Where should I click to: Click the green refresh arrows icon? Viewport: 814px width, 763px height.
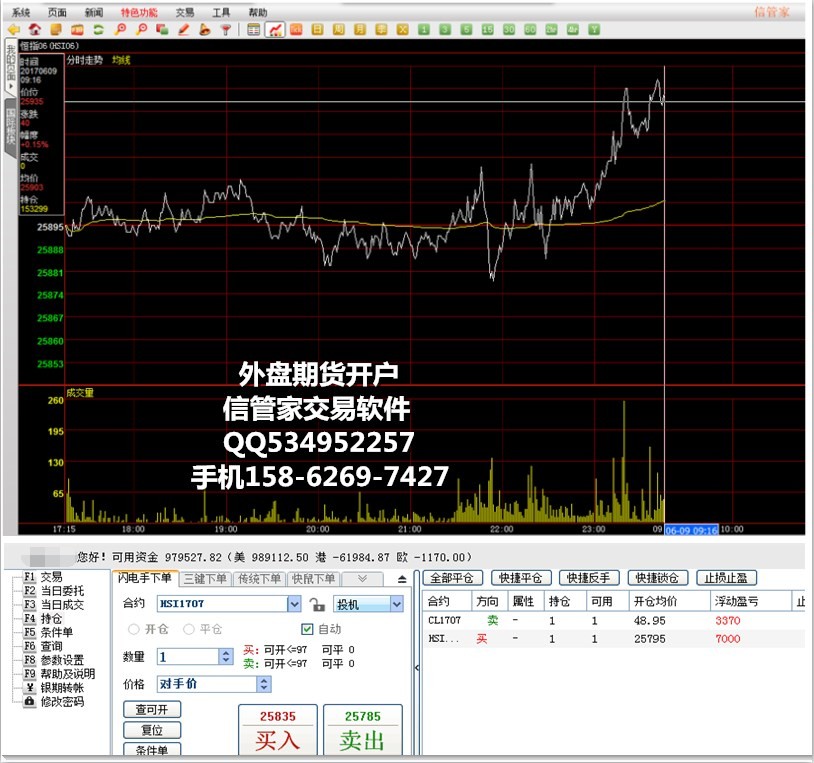point(99,30)
